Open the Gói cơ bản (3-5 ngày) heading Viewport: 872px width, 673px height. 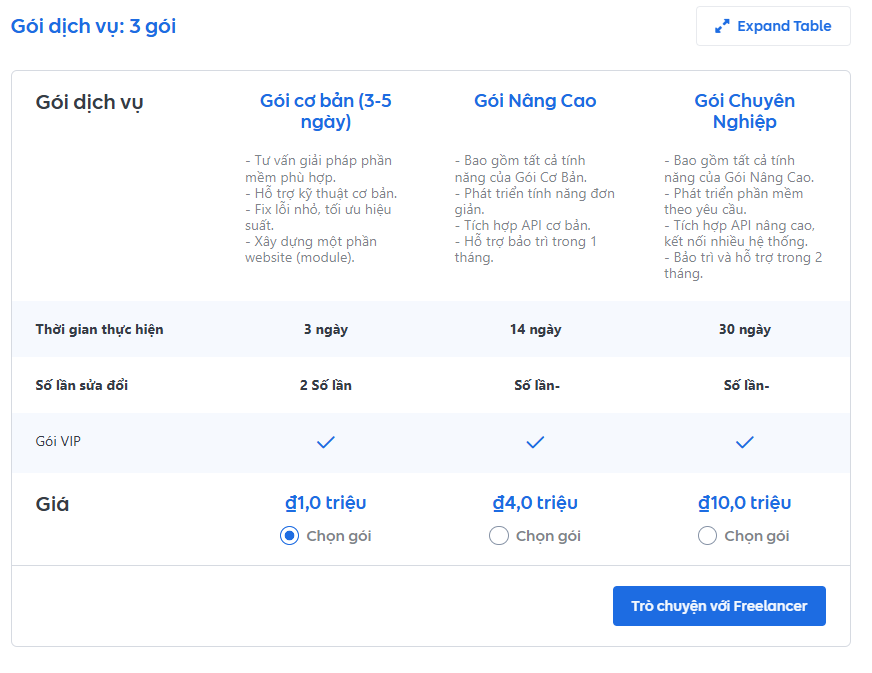pos(325,111)
